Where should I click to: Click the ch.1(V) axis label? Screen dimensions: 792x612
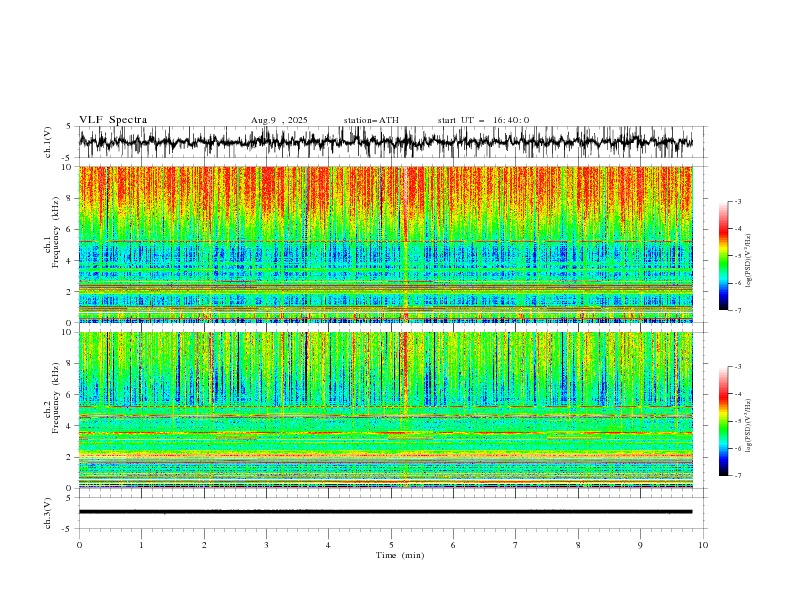[x=48, y=142]
